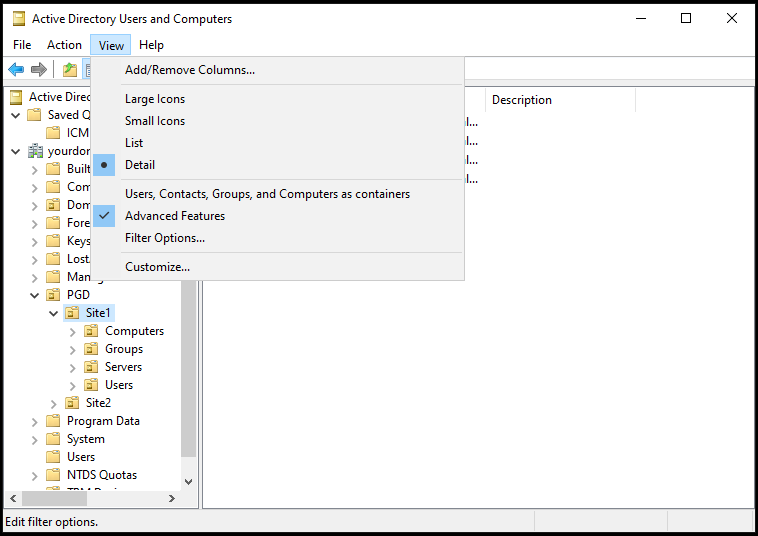Click the root Active Directory node icon in tree
This screenshot has width=758, height=536.
[16, 97]
